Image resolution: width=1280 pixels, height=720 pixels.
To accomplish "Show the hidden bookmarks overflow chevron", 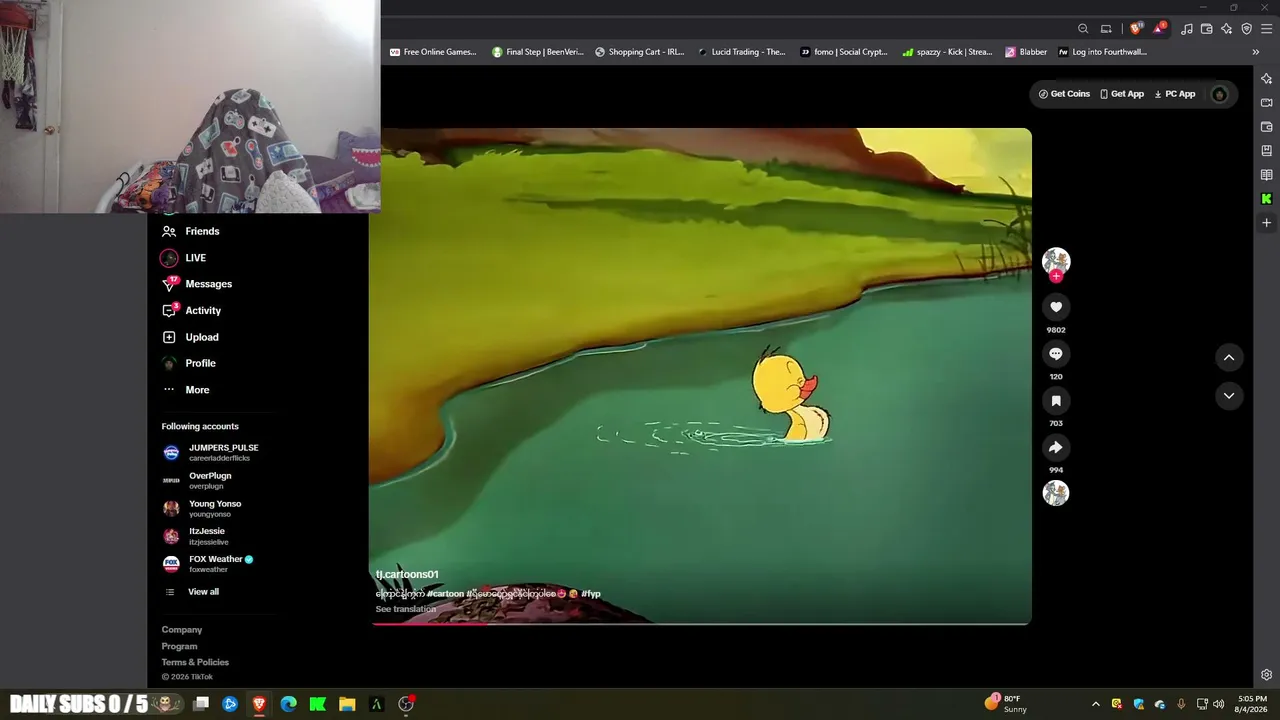I will click(1256, 52).
